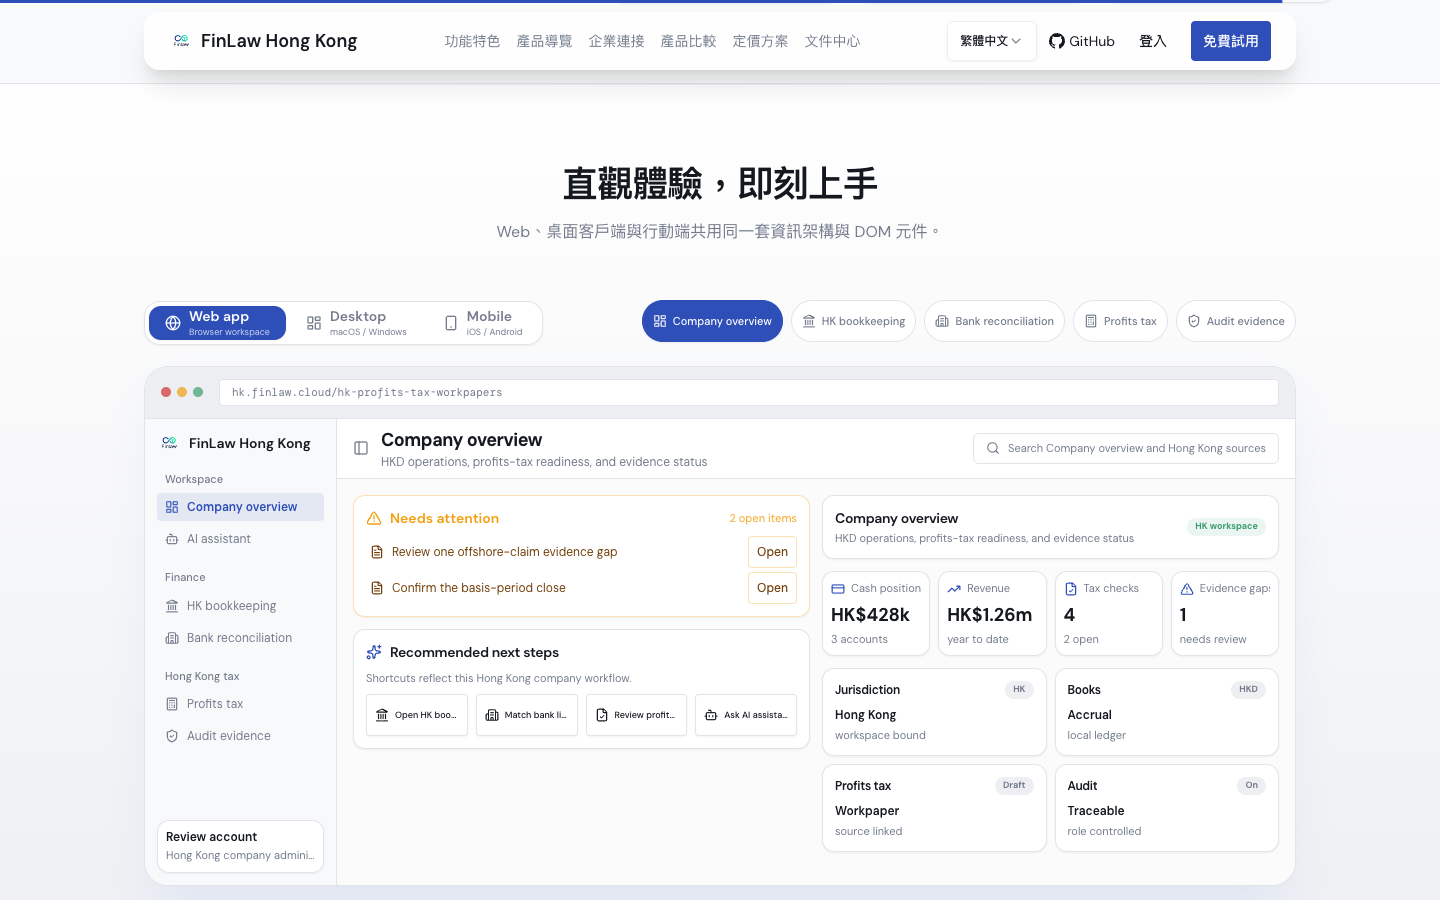Viewport: 1440px width, 900px height.
Task: Open the offshore-claim evidence gap item
Action: pyautogui.click(x=772, y=552)
